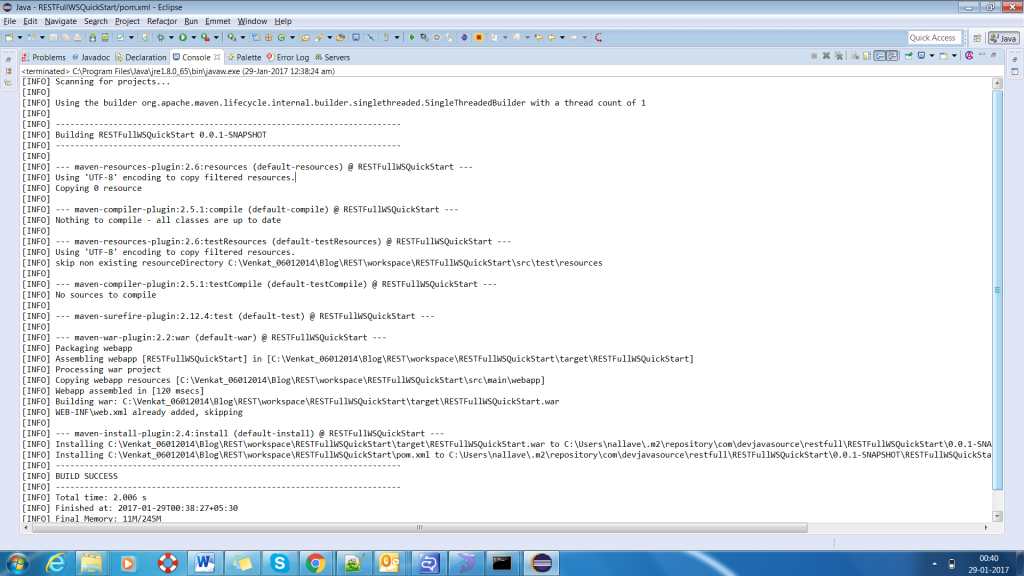This screenshot has width=1024, height=576.
Task: Click the New file toolbar icon
Action: (x=9, y=38)
